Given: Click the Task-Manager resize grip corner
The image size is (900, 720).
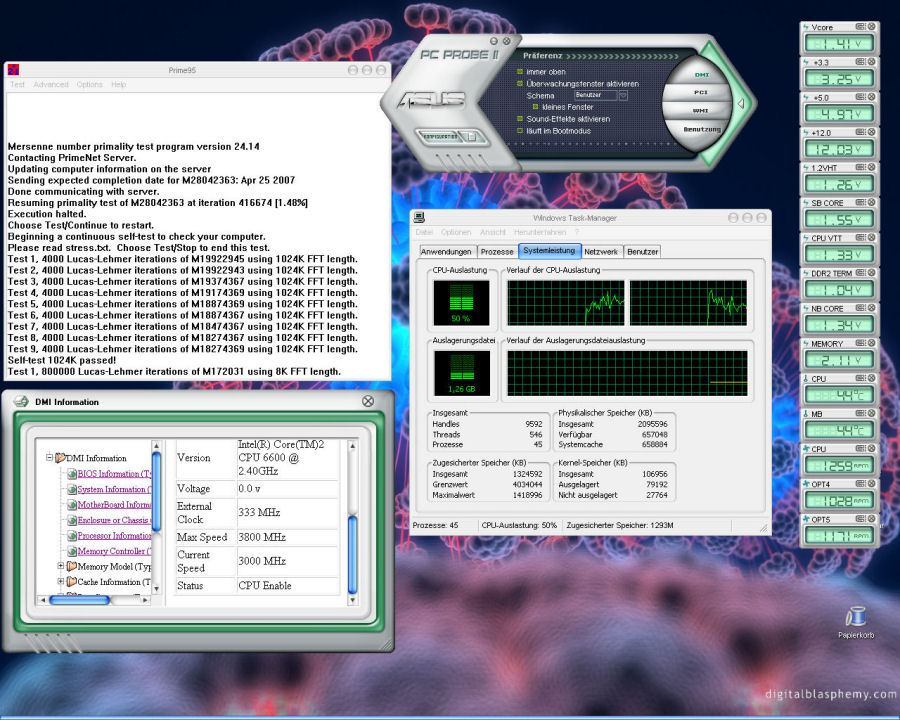Looking at the screenshot, I should coord(763,528).
